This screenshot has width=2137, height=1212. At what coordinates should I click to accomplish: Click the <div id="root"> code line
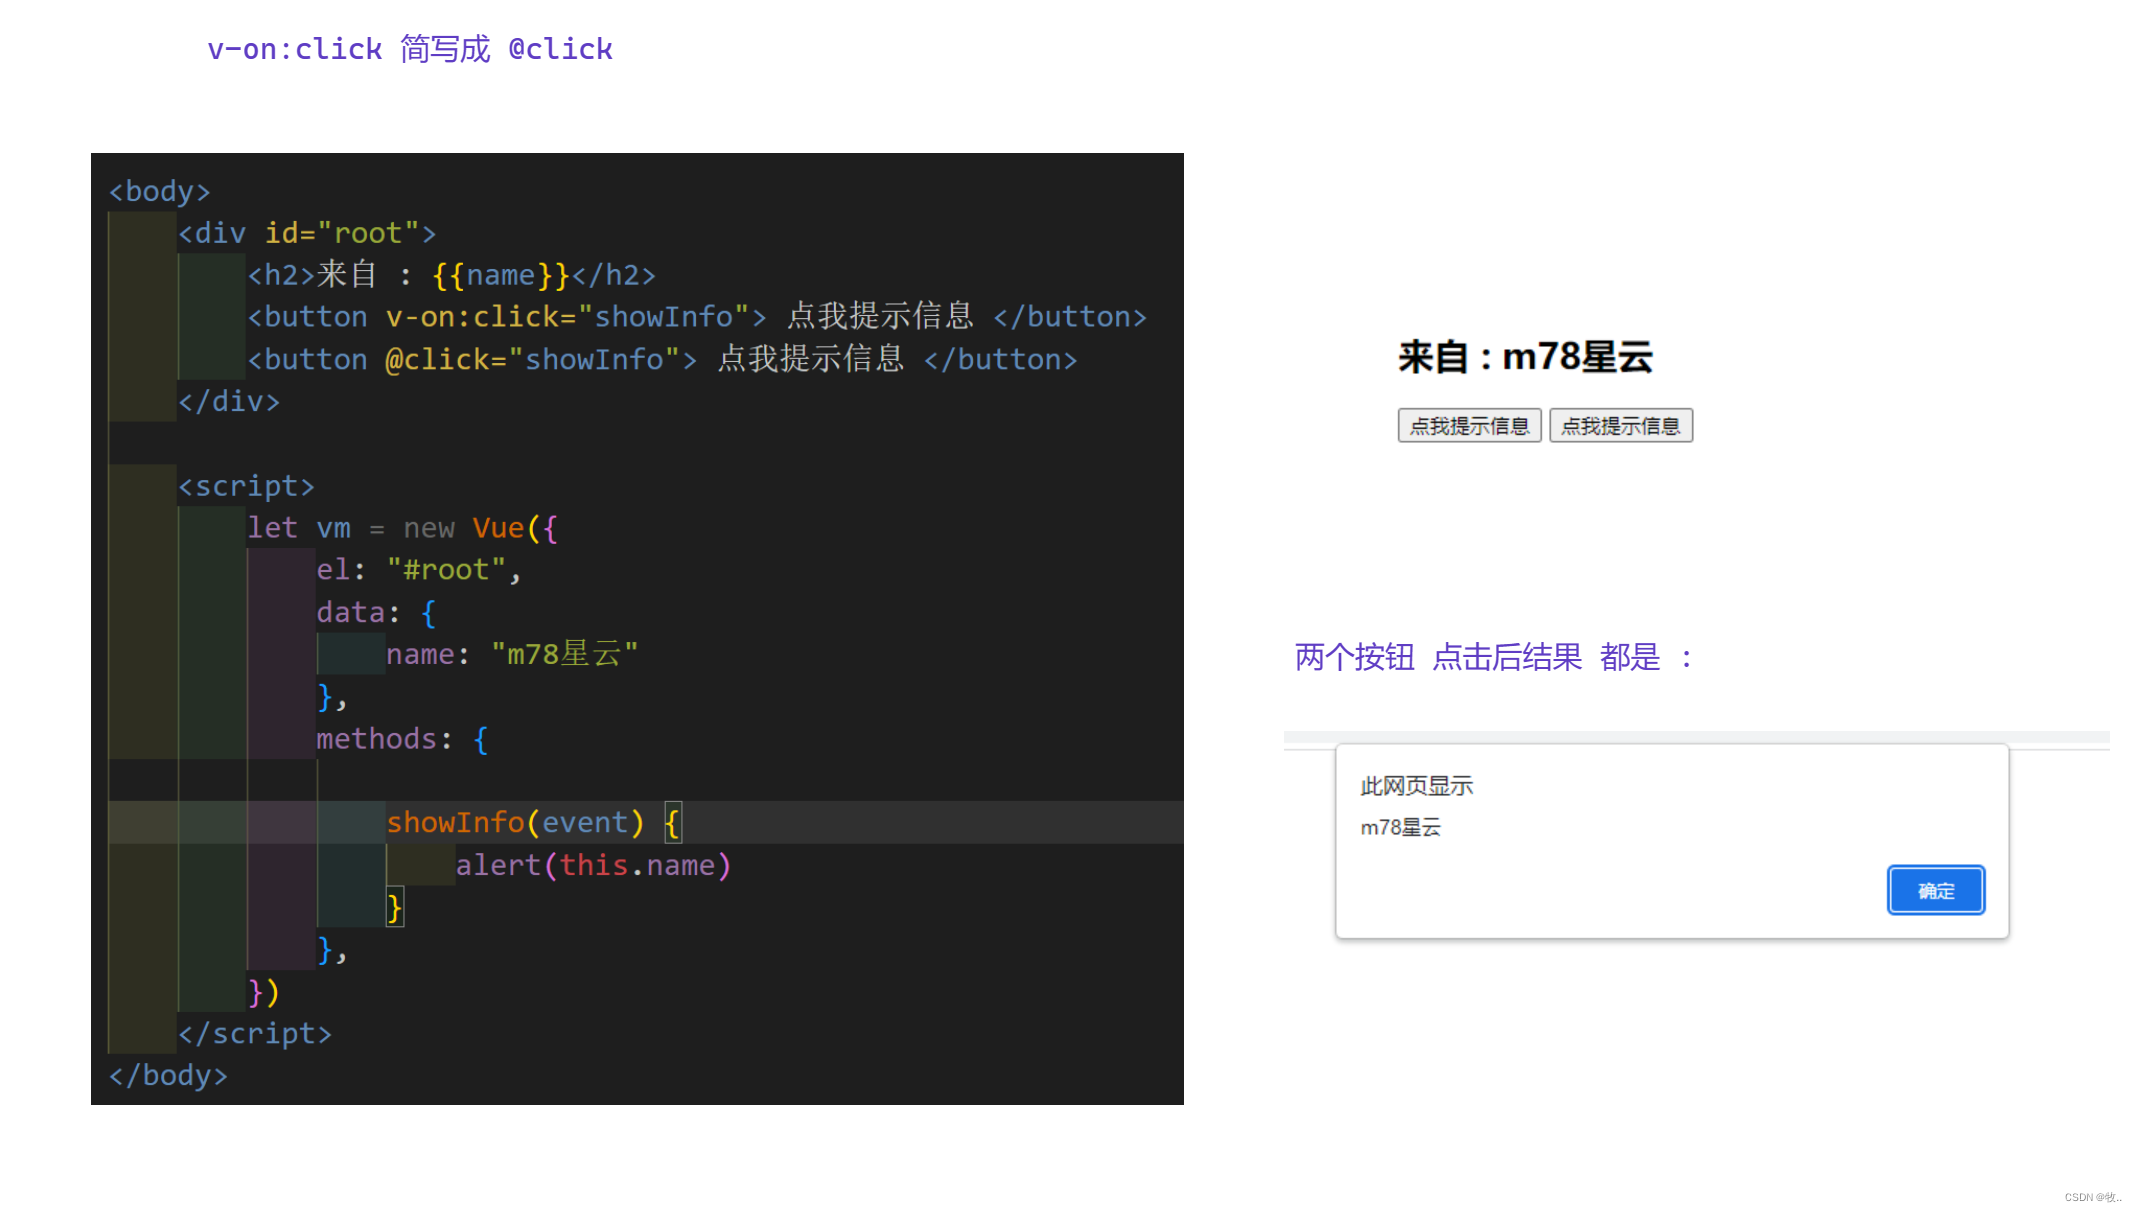click(x=307, y=233)
